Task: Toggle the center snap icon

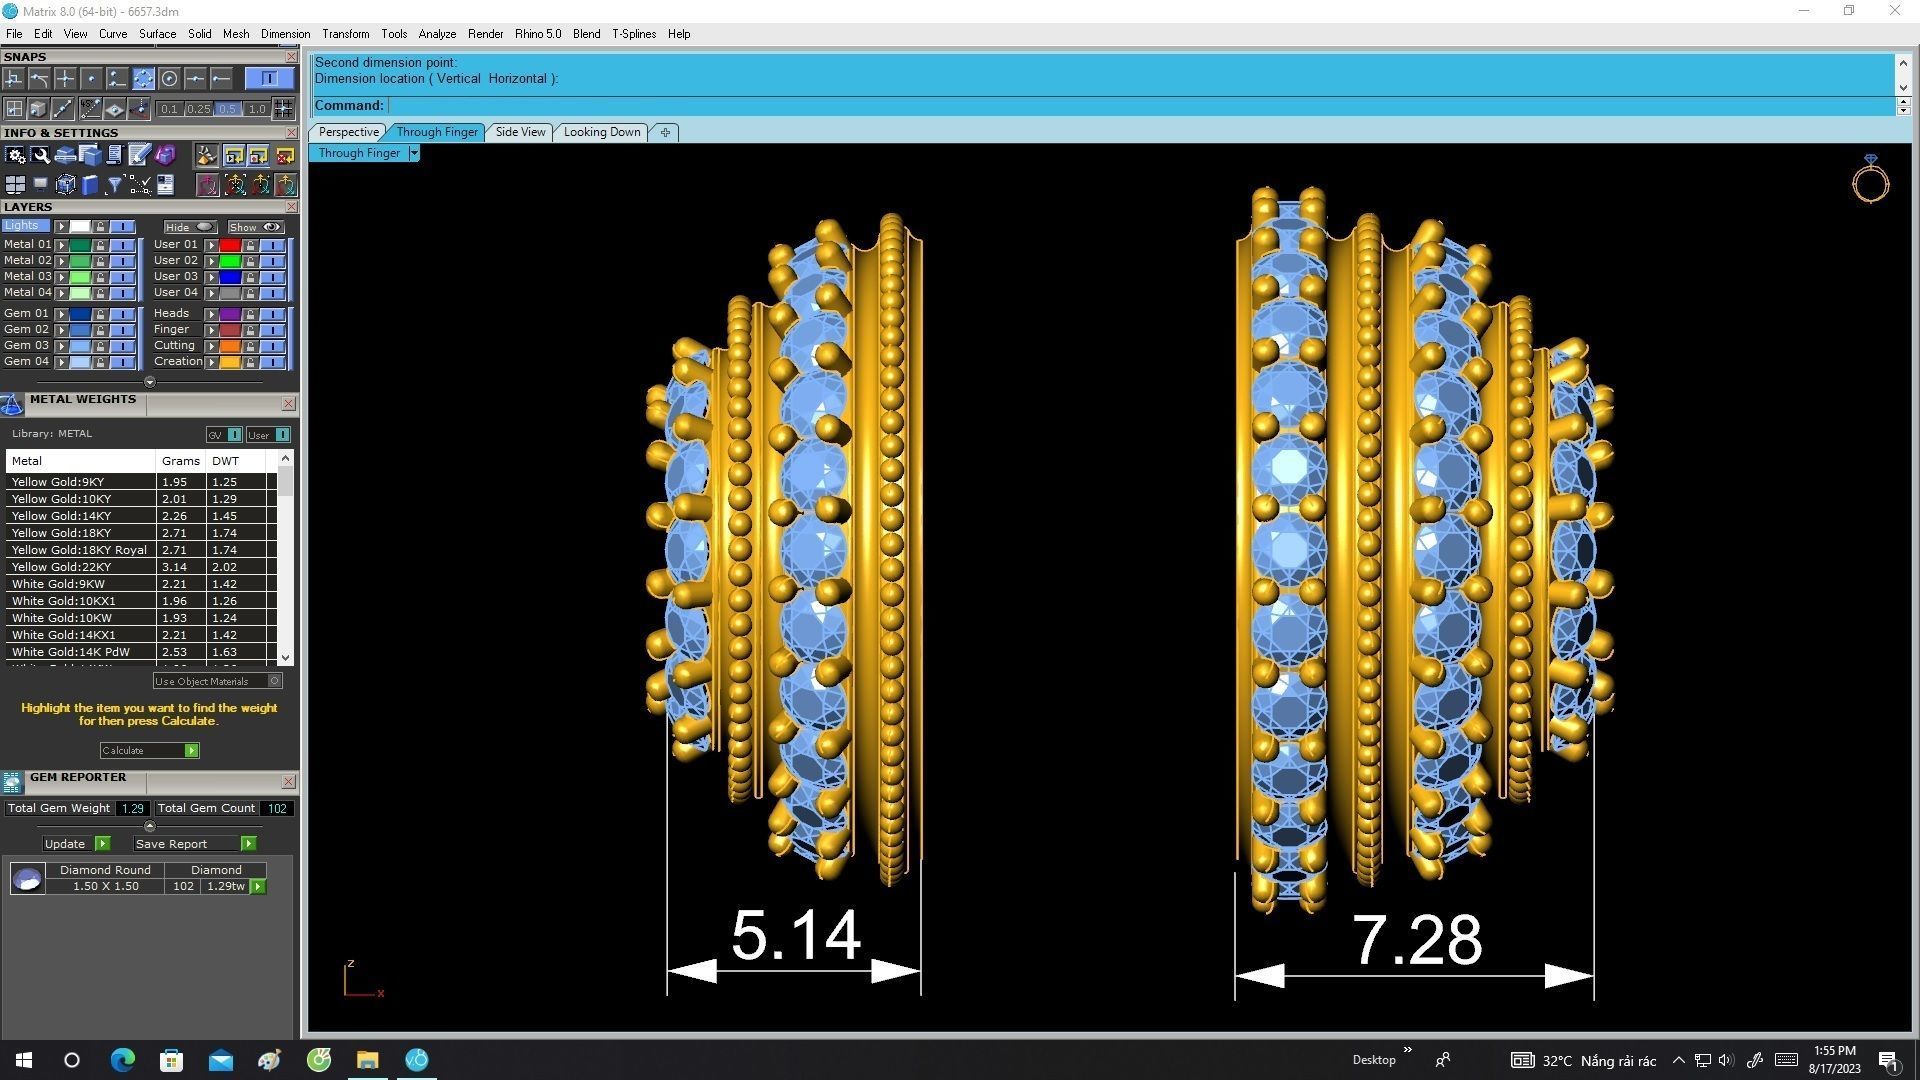Action: (x=169, y=78)
